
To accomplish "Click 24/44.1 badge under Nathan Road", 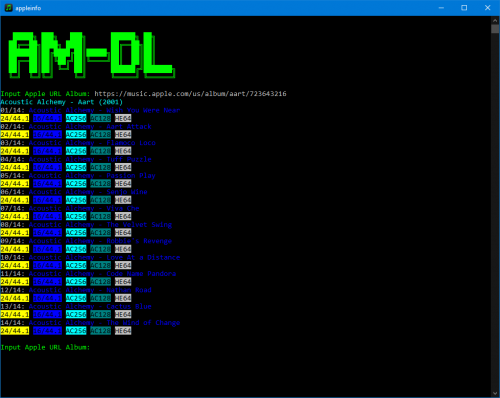I will [15, 298].
